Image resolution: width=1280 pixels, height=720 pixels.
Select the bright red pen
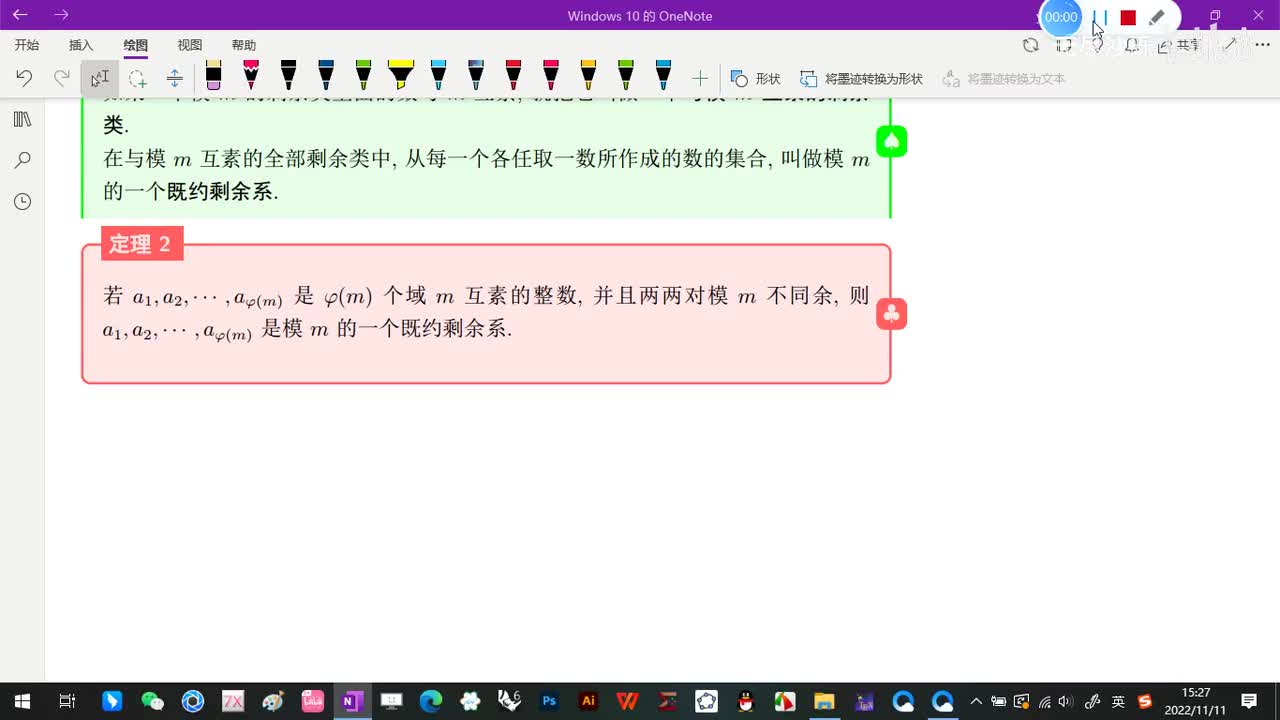(513, 77)
